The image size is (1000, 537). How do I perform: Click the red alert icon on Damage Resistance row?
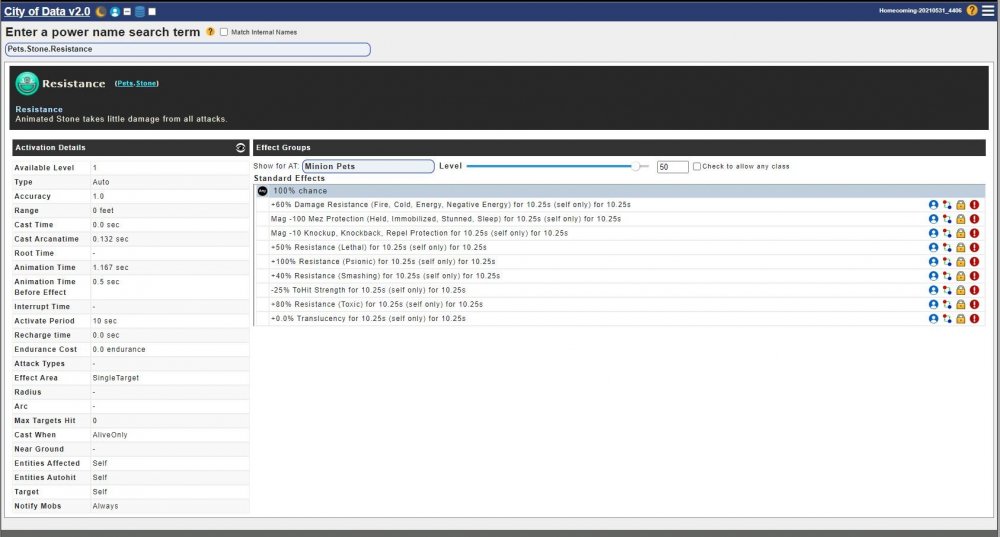click(x=974, y=205)
